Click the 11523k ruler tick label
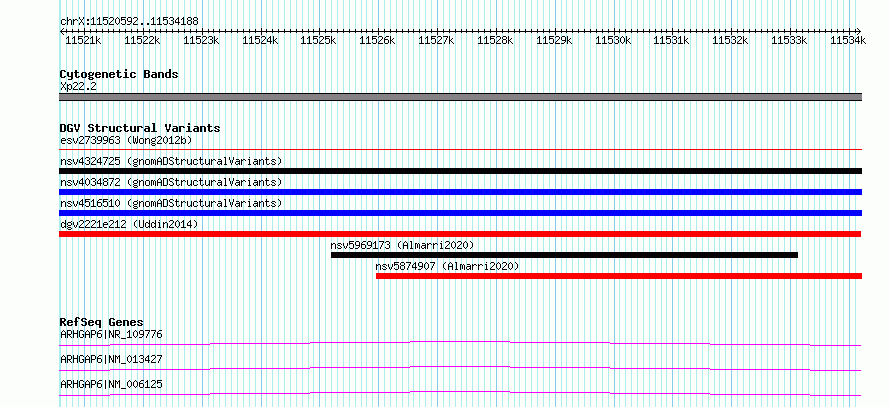Viewport: 890px width, 407px height. click(201, 40)
